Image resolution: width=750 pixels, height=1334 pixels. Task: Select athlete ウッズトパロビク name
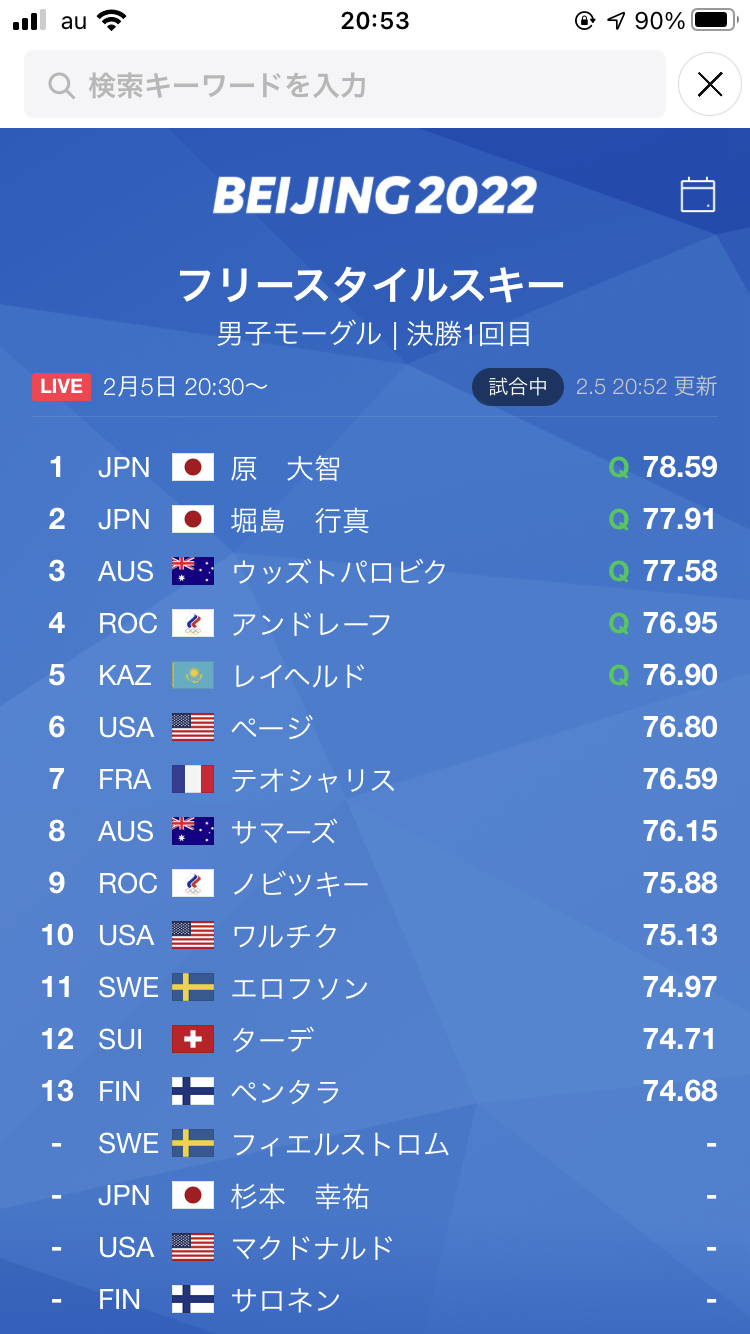[x=339, y=572]
